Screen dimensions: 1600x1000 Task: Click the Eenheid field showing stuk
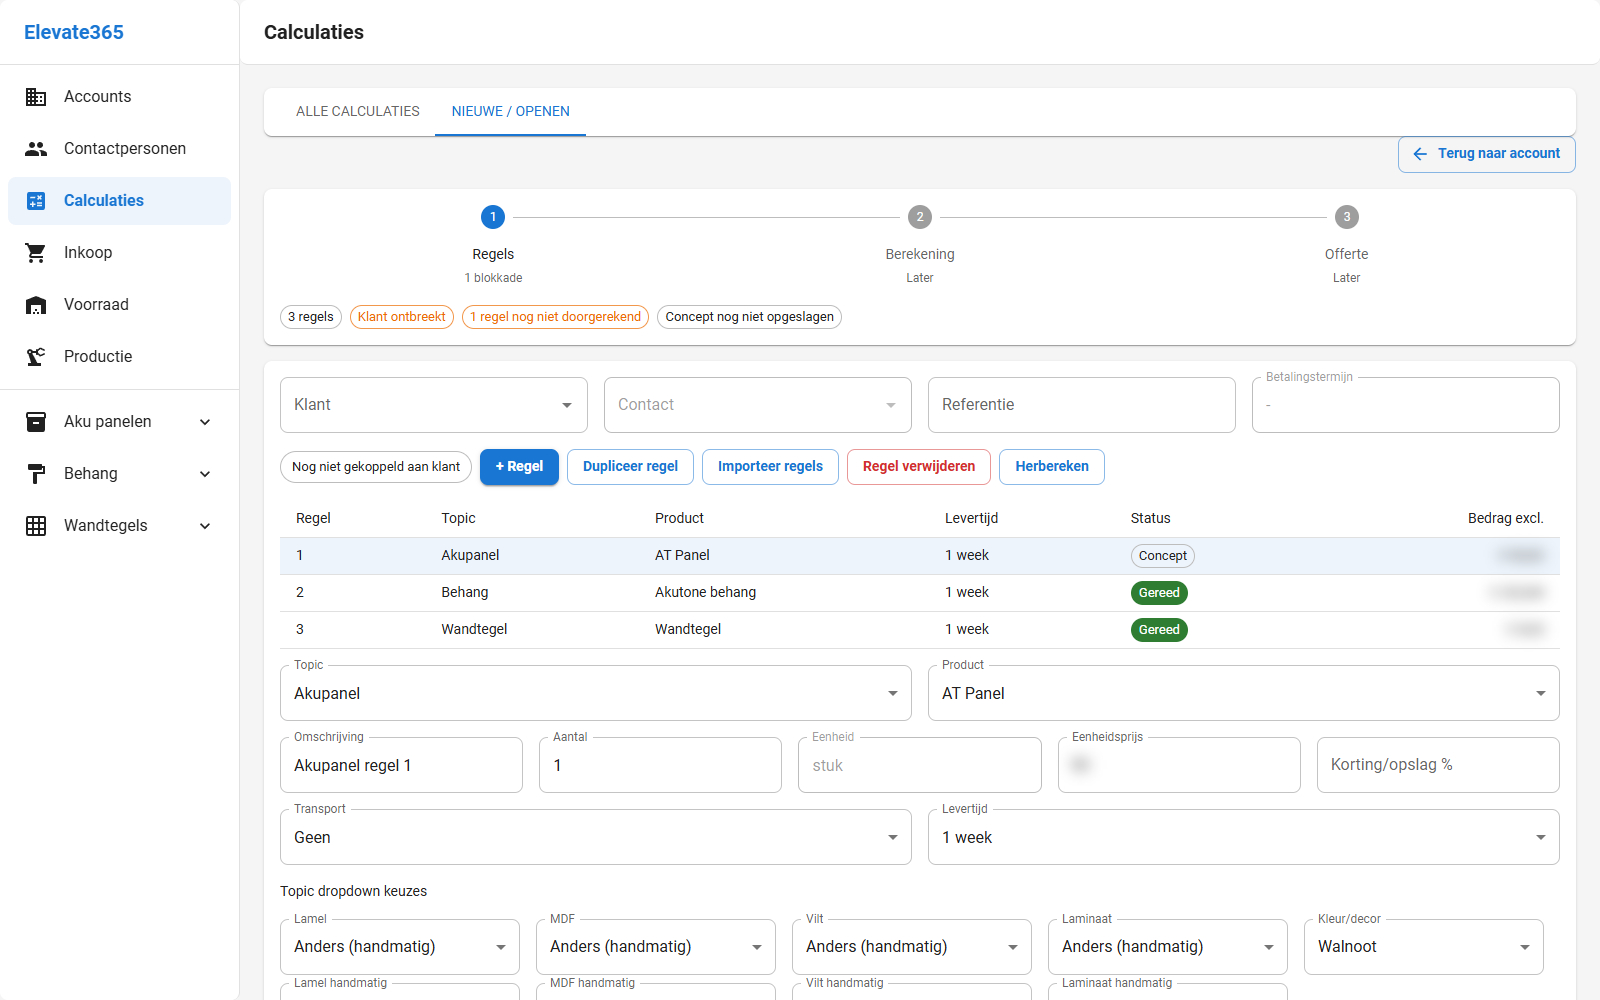tap(920, 765)
